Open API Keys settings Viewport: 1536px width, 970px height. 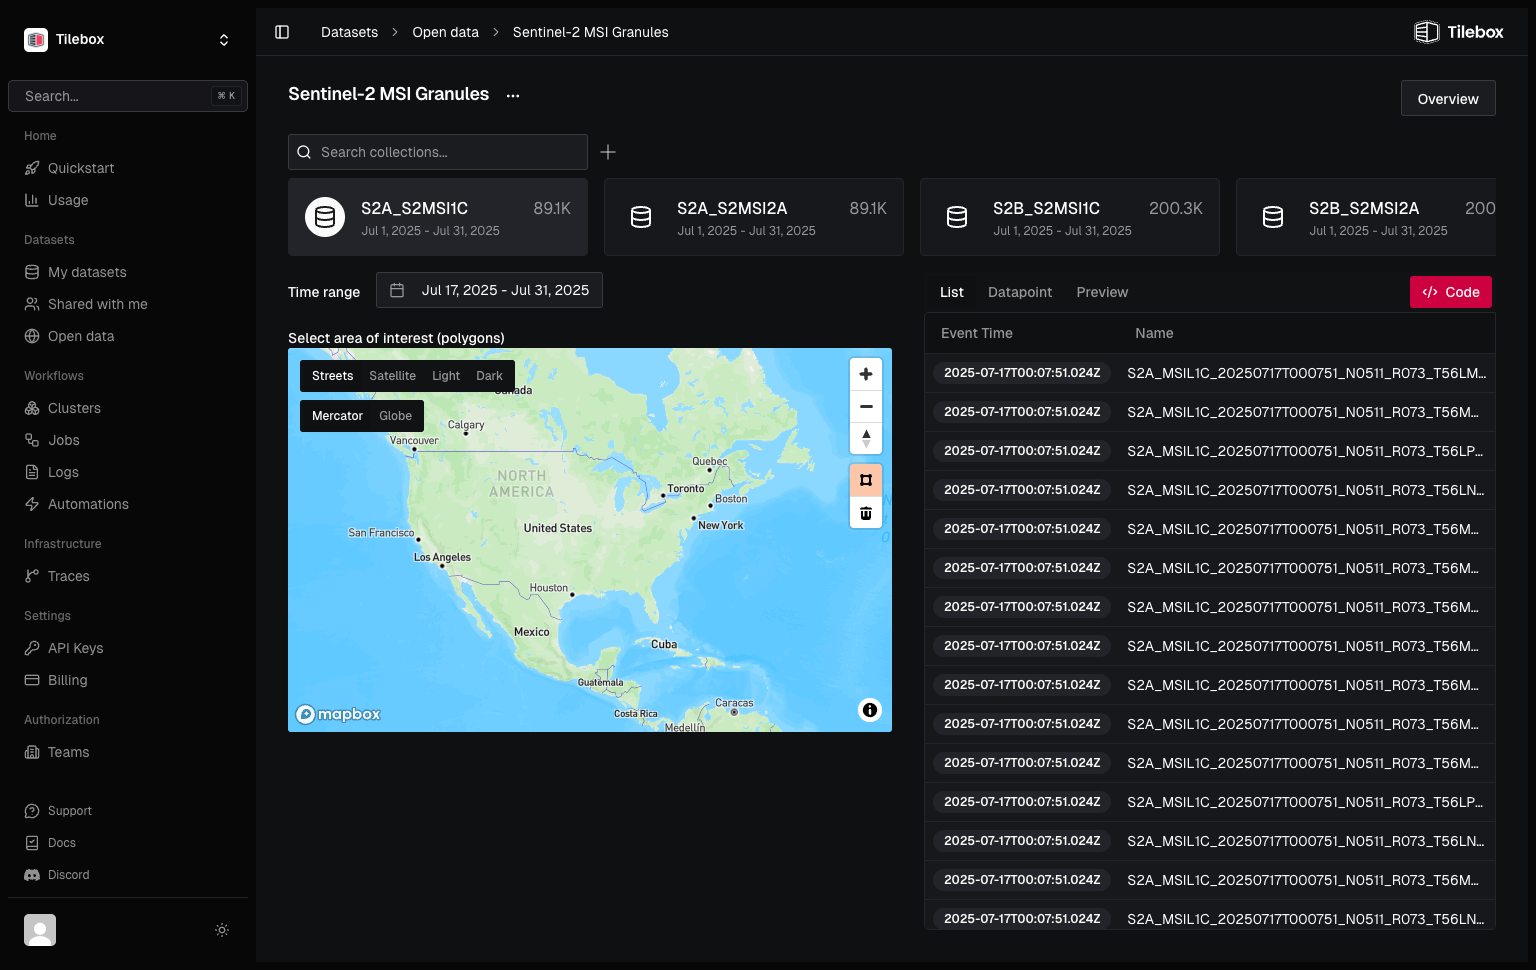tap(128, 648)
